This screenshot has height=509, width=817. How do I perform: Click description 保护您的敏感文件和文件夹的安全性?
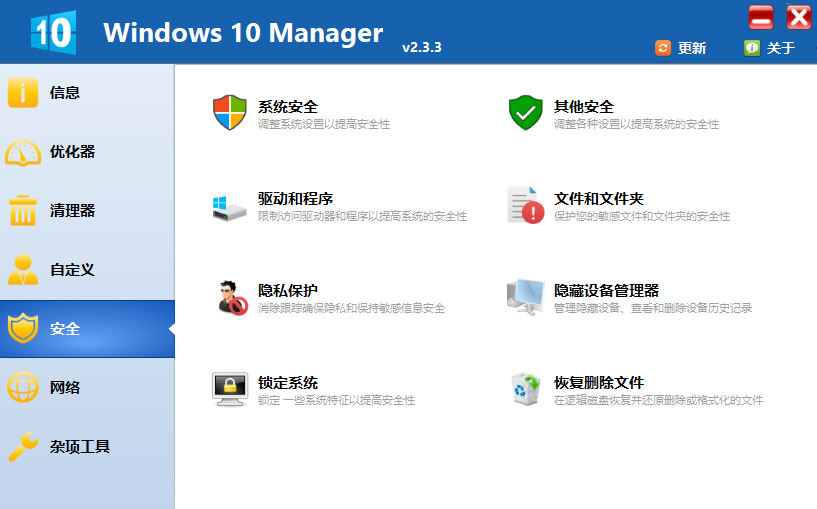pos(641,216)
